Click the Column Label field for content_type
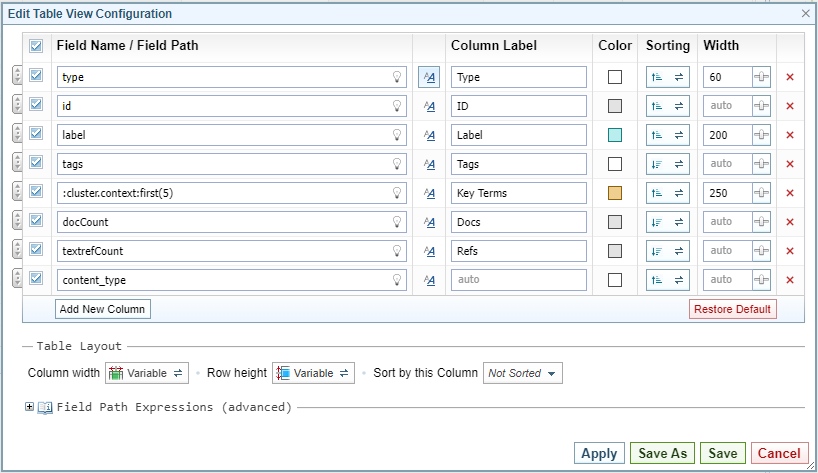The height and width of the screenshot is (473, 818). point(518,280)
